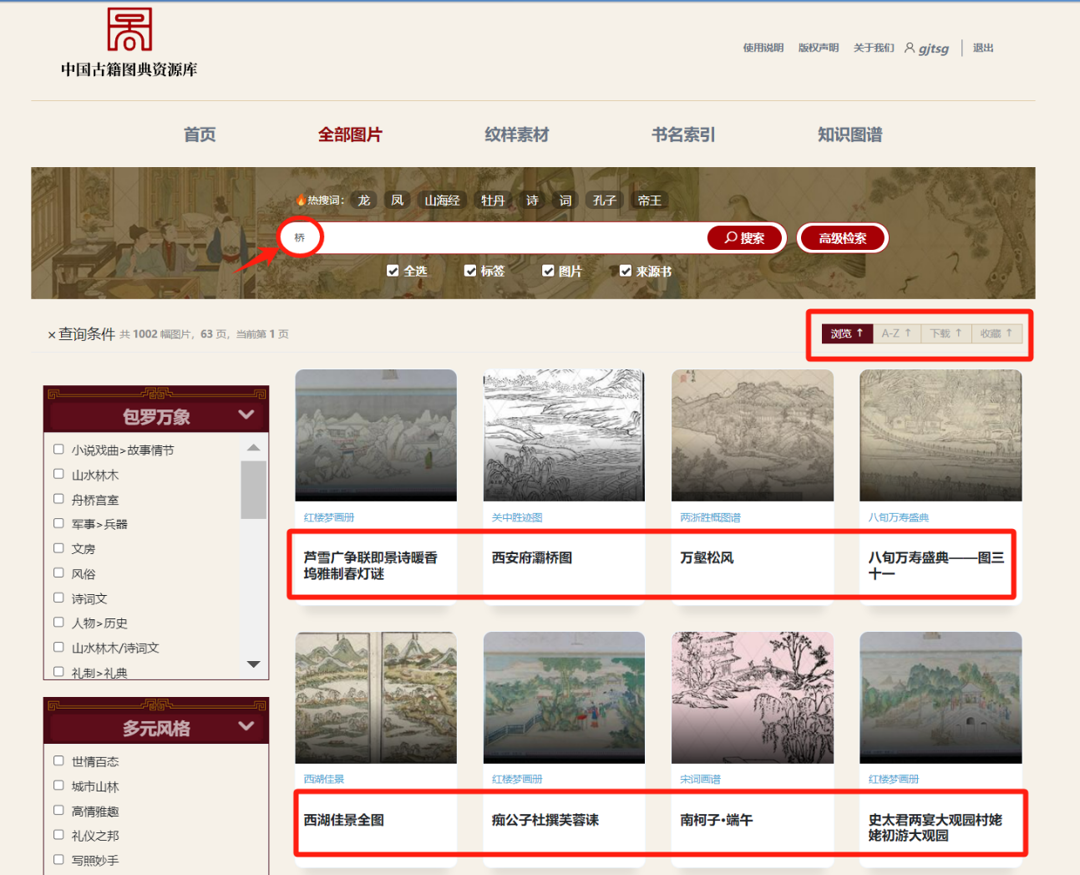Click the category list scrollbar thumb
Viewport: 1080px width, 875px height.
[x=253, y=489]
